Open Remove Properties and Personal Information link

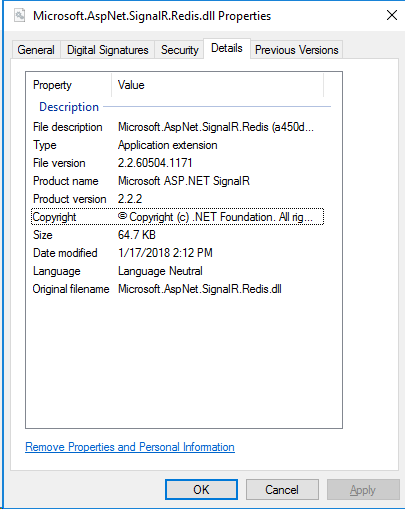coord(130,447)
